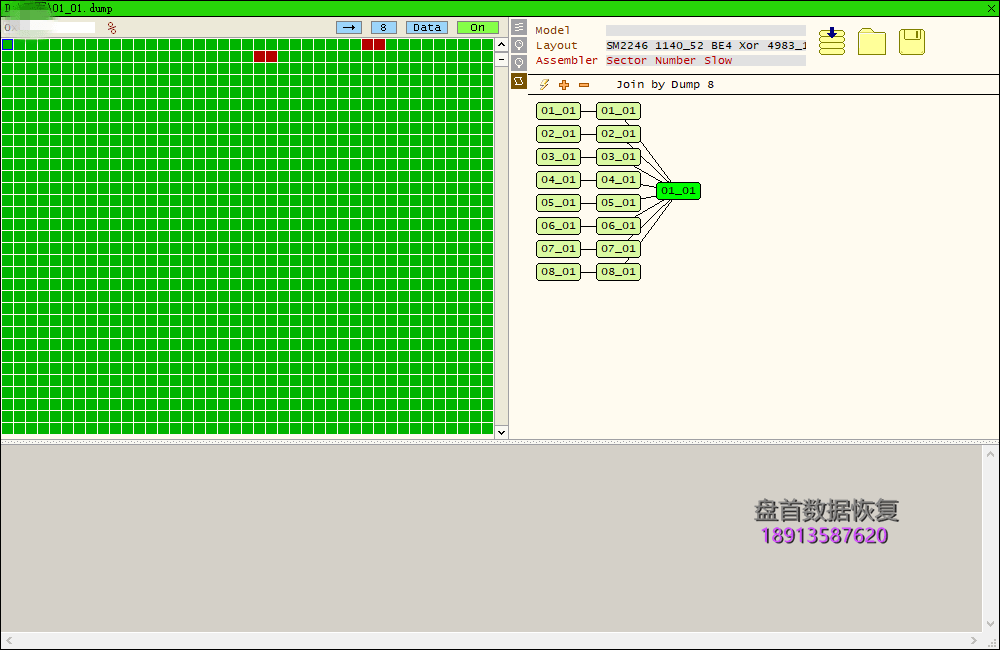
Task: Click the load dumps stack icon
Action: [x=832, y=41]
